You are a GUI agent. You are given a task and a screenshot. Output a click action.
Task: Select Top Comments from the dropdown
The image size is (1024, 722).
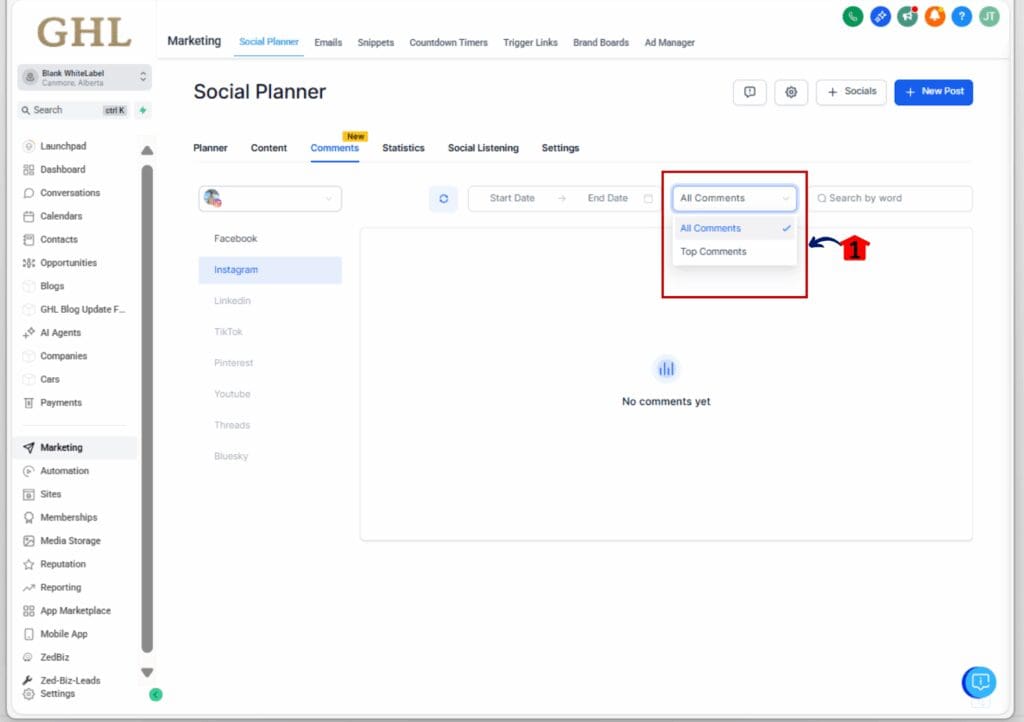pos(712,251)
